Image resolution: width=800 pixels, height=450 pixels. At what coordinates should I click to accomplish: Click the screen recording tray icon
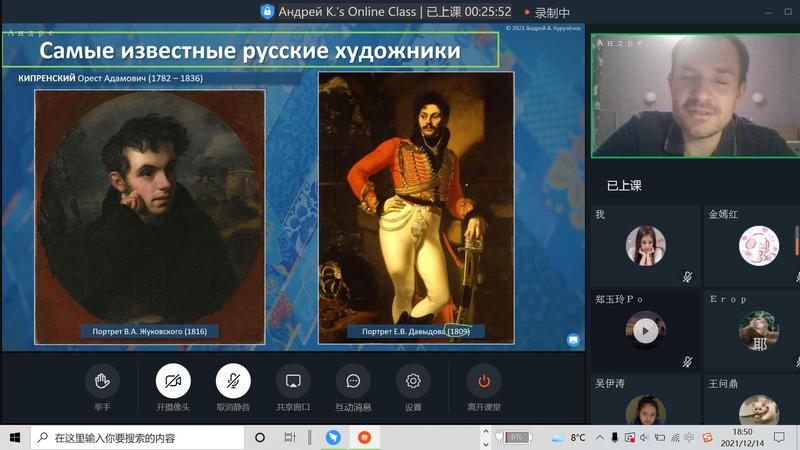click(x=630, y=438)
